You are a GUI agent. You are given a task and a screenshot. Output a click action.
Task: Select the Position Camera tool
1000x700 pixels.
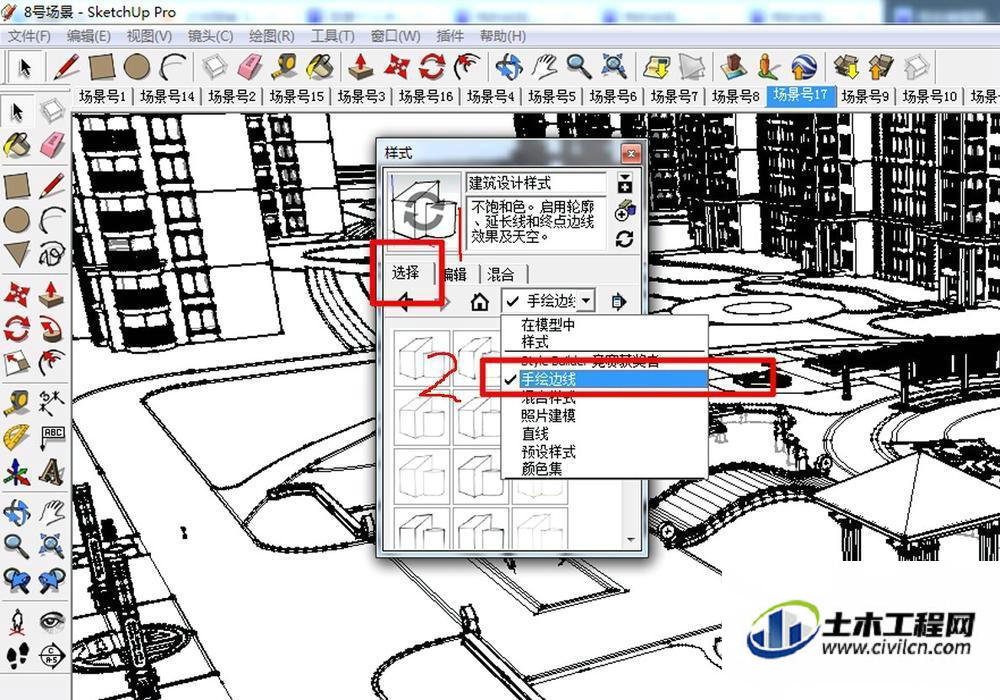tap(17, 620)
